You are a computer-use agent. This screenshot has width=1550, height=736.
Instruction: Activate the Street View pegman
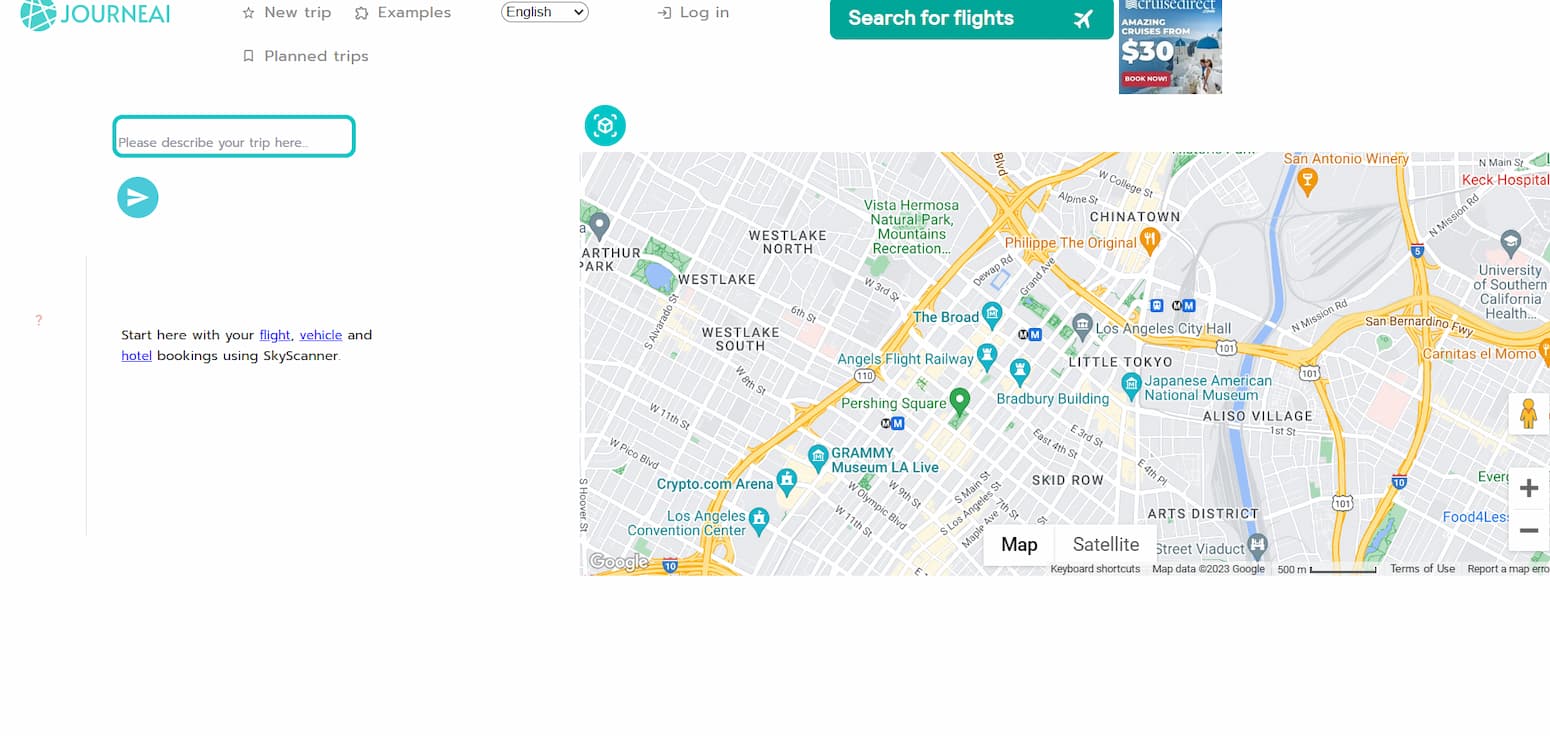1528,414
